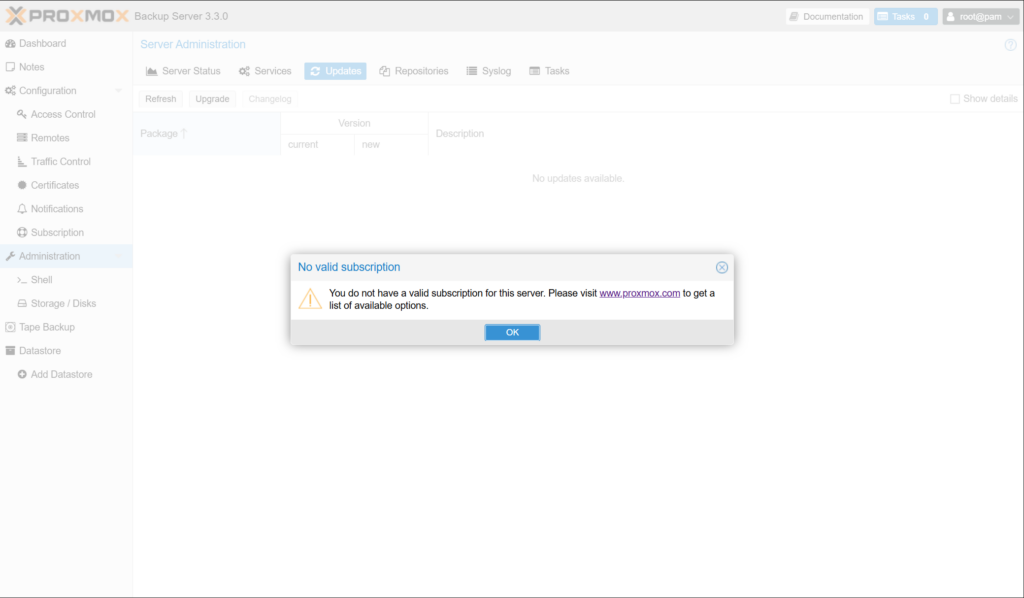Switch to the Syslog tab

coord(489,71)
